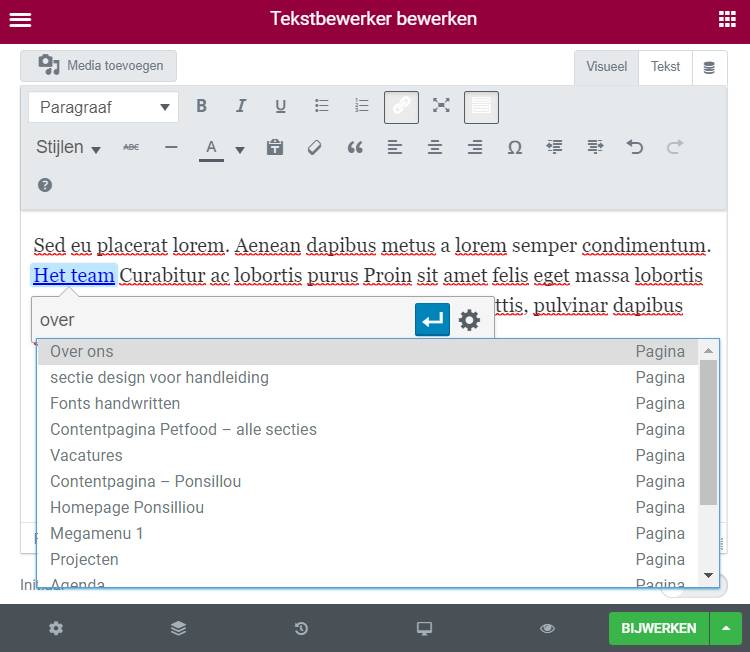Expand the Stijlen styles dropdown
This screenshot has width=750, height=652.
pyautogui.click(x=68, y=148)
